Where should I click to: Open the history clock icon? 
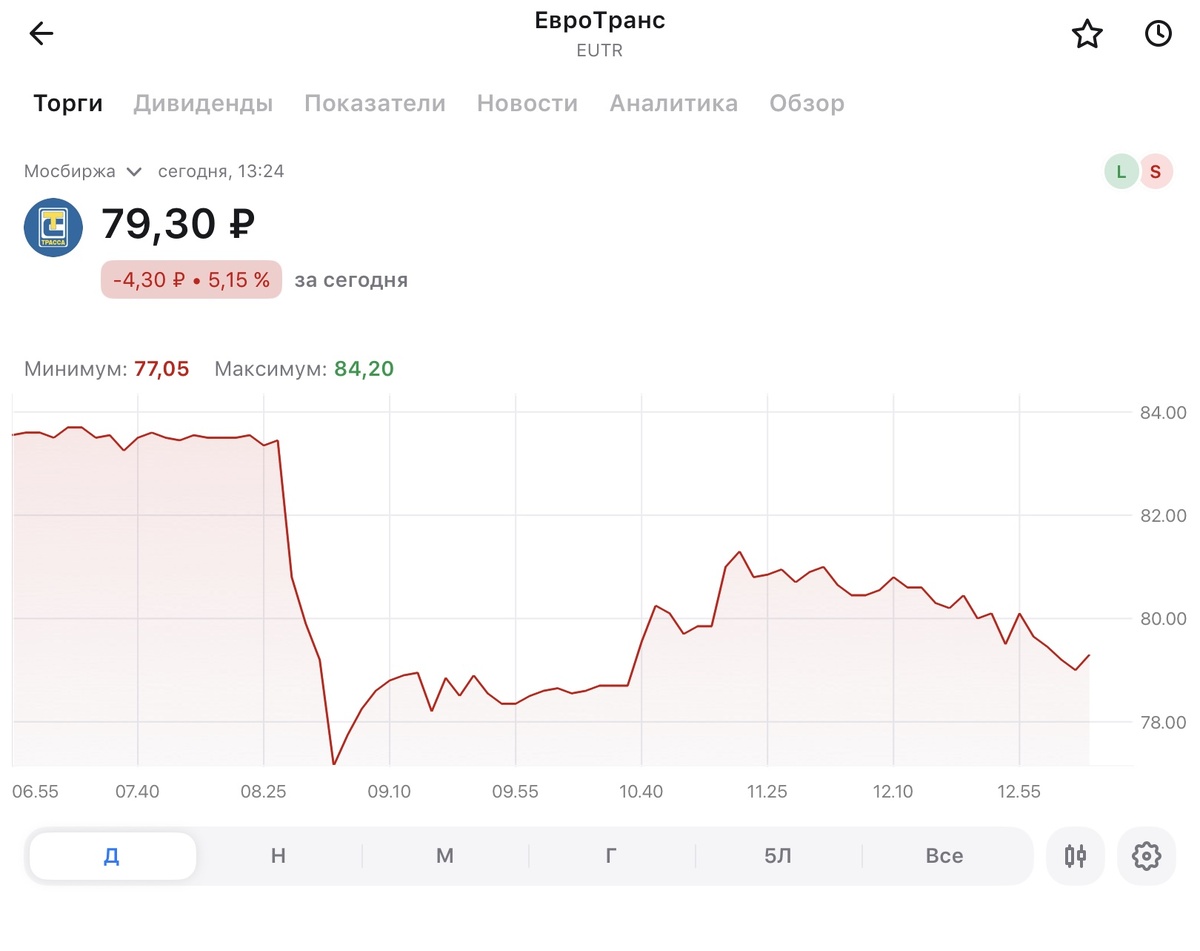[x=1158, y=34]
